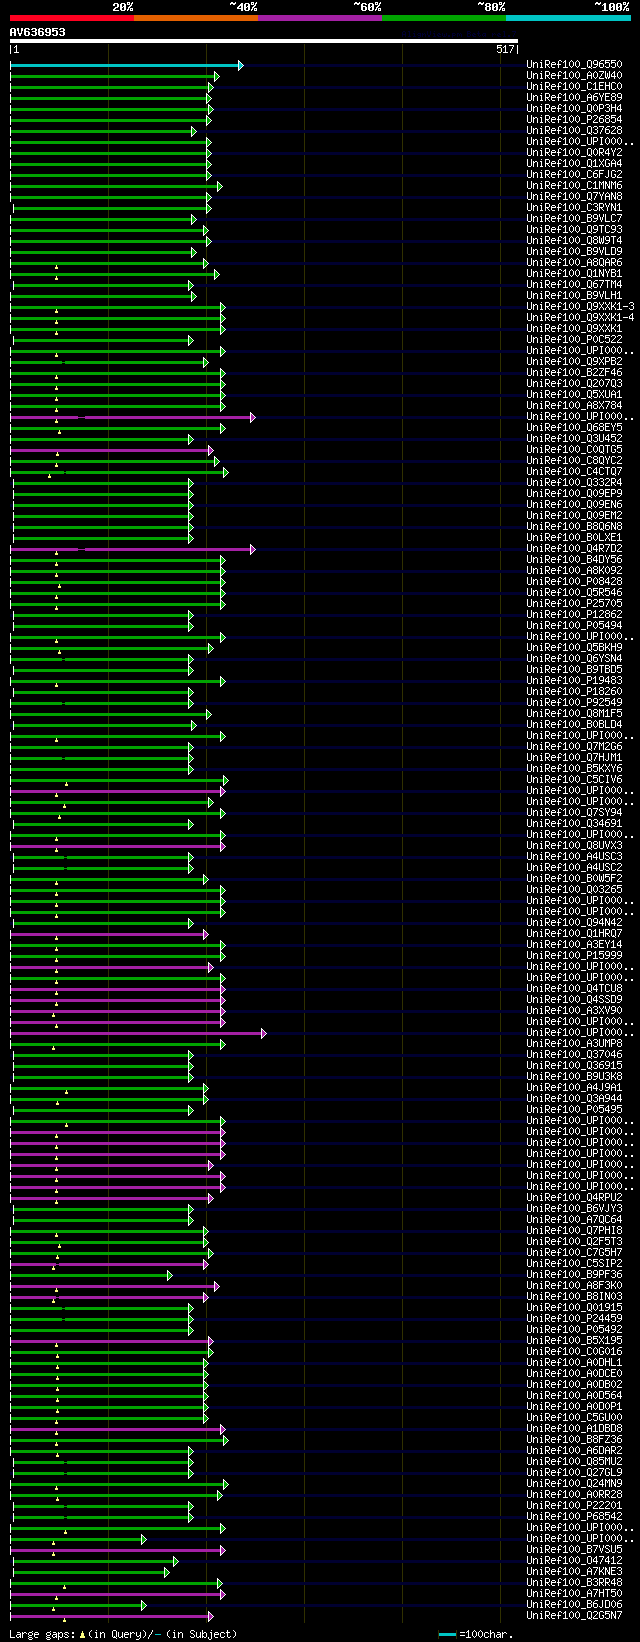Select hit label UniRef100_C6FJG2
640x1642 pixels.
point(574,175)
